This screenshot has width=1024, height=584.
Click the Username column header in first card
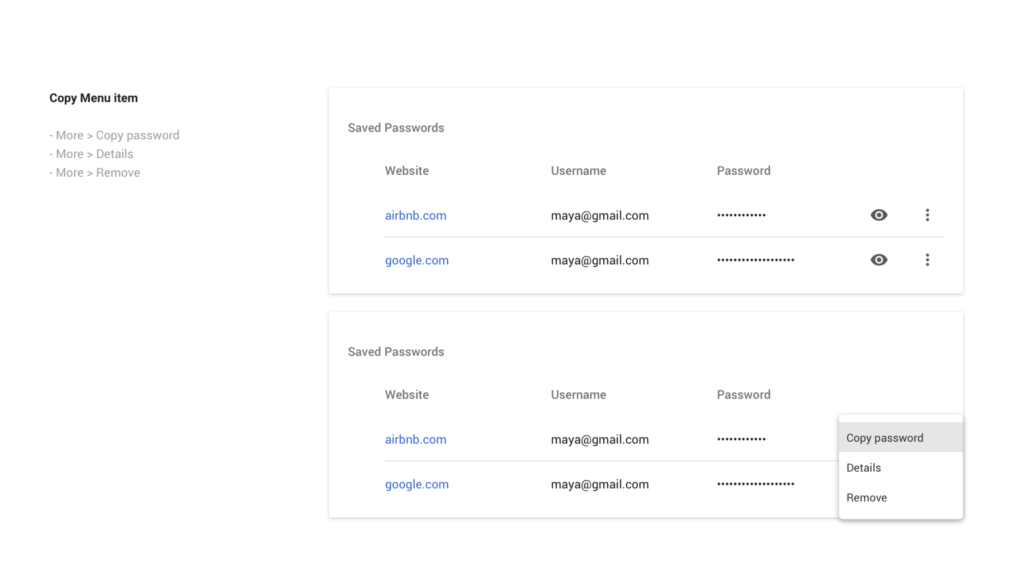pyautogui.click(x=578, y=171)
